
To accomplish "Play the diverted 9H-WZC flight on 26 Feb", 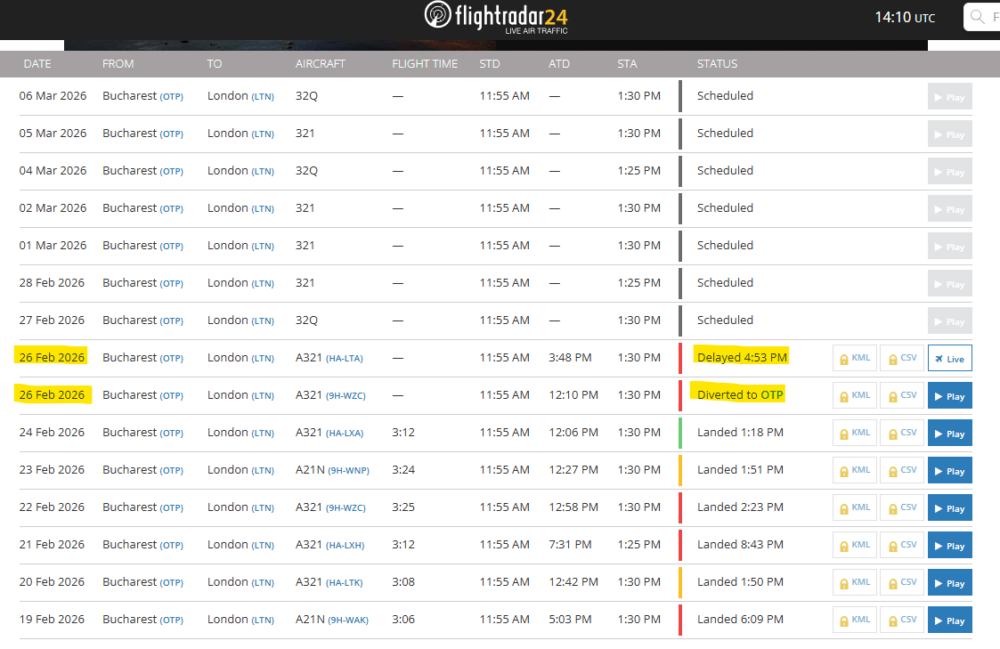I will 949,396.
